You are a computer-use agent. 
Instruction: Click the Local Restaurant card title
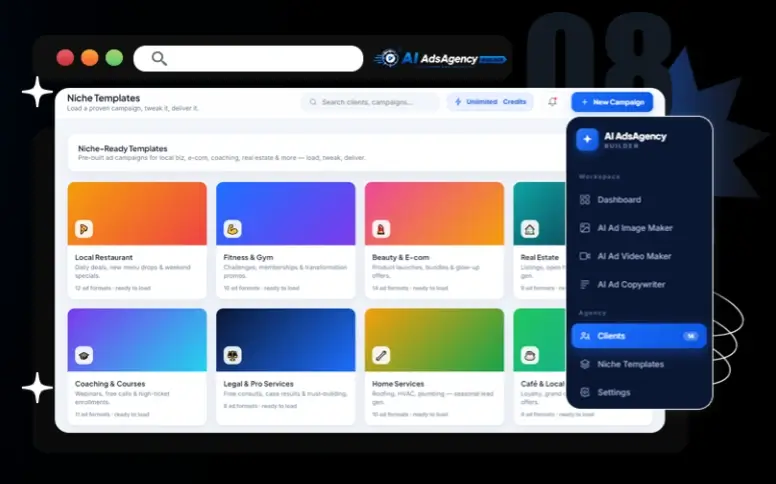pos(104,257)
